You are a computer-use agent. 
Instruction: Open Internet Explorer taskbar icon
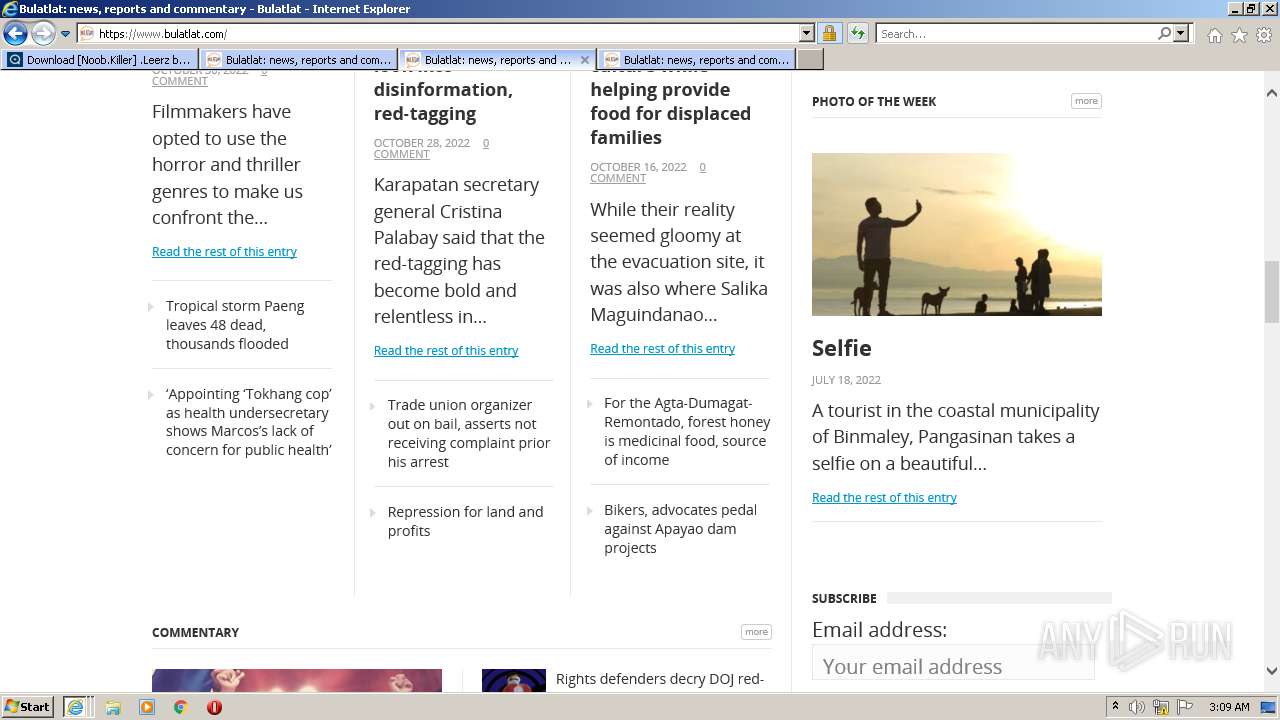tap(76, 707)
